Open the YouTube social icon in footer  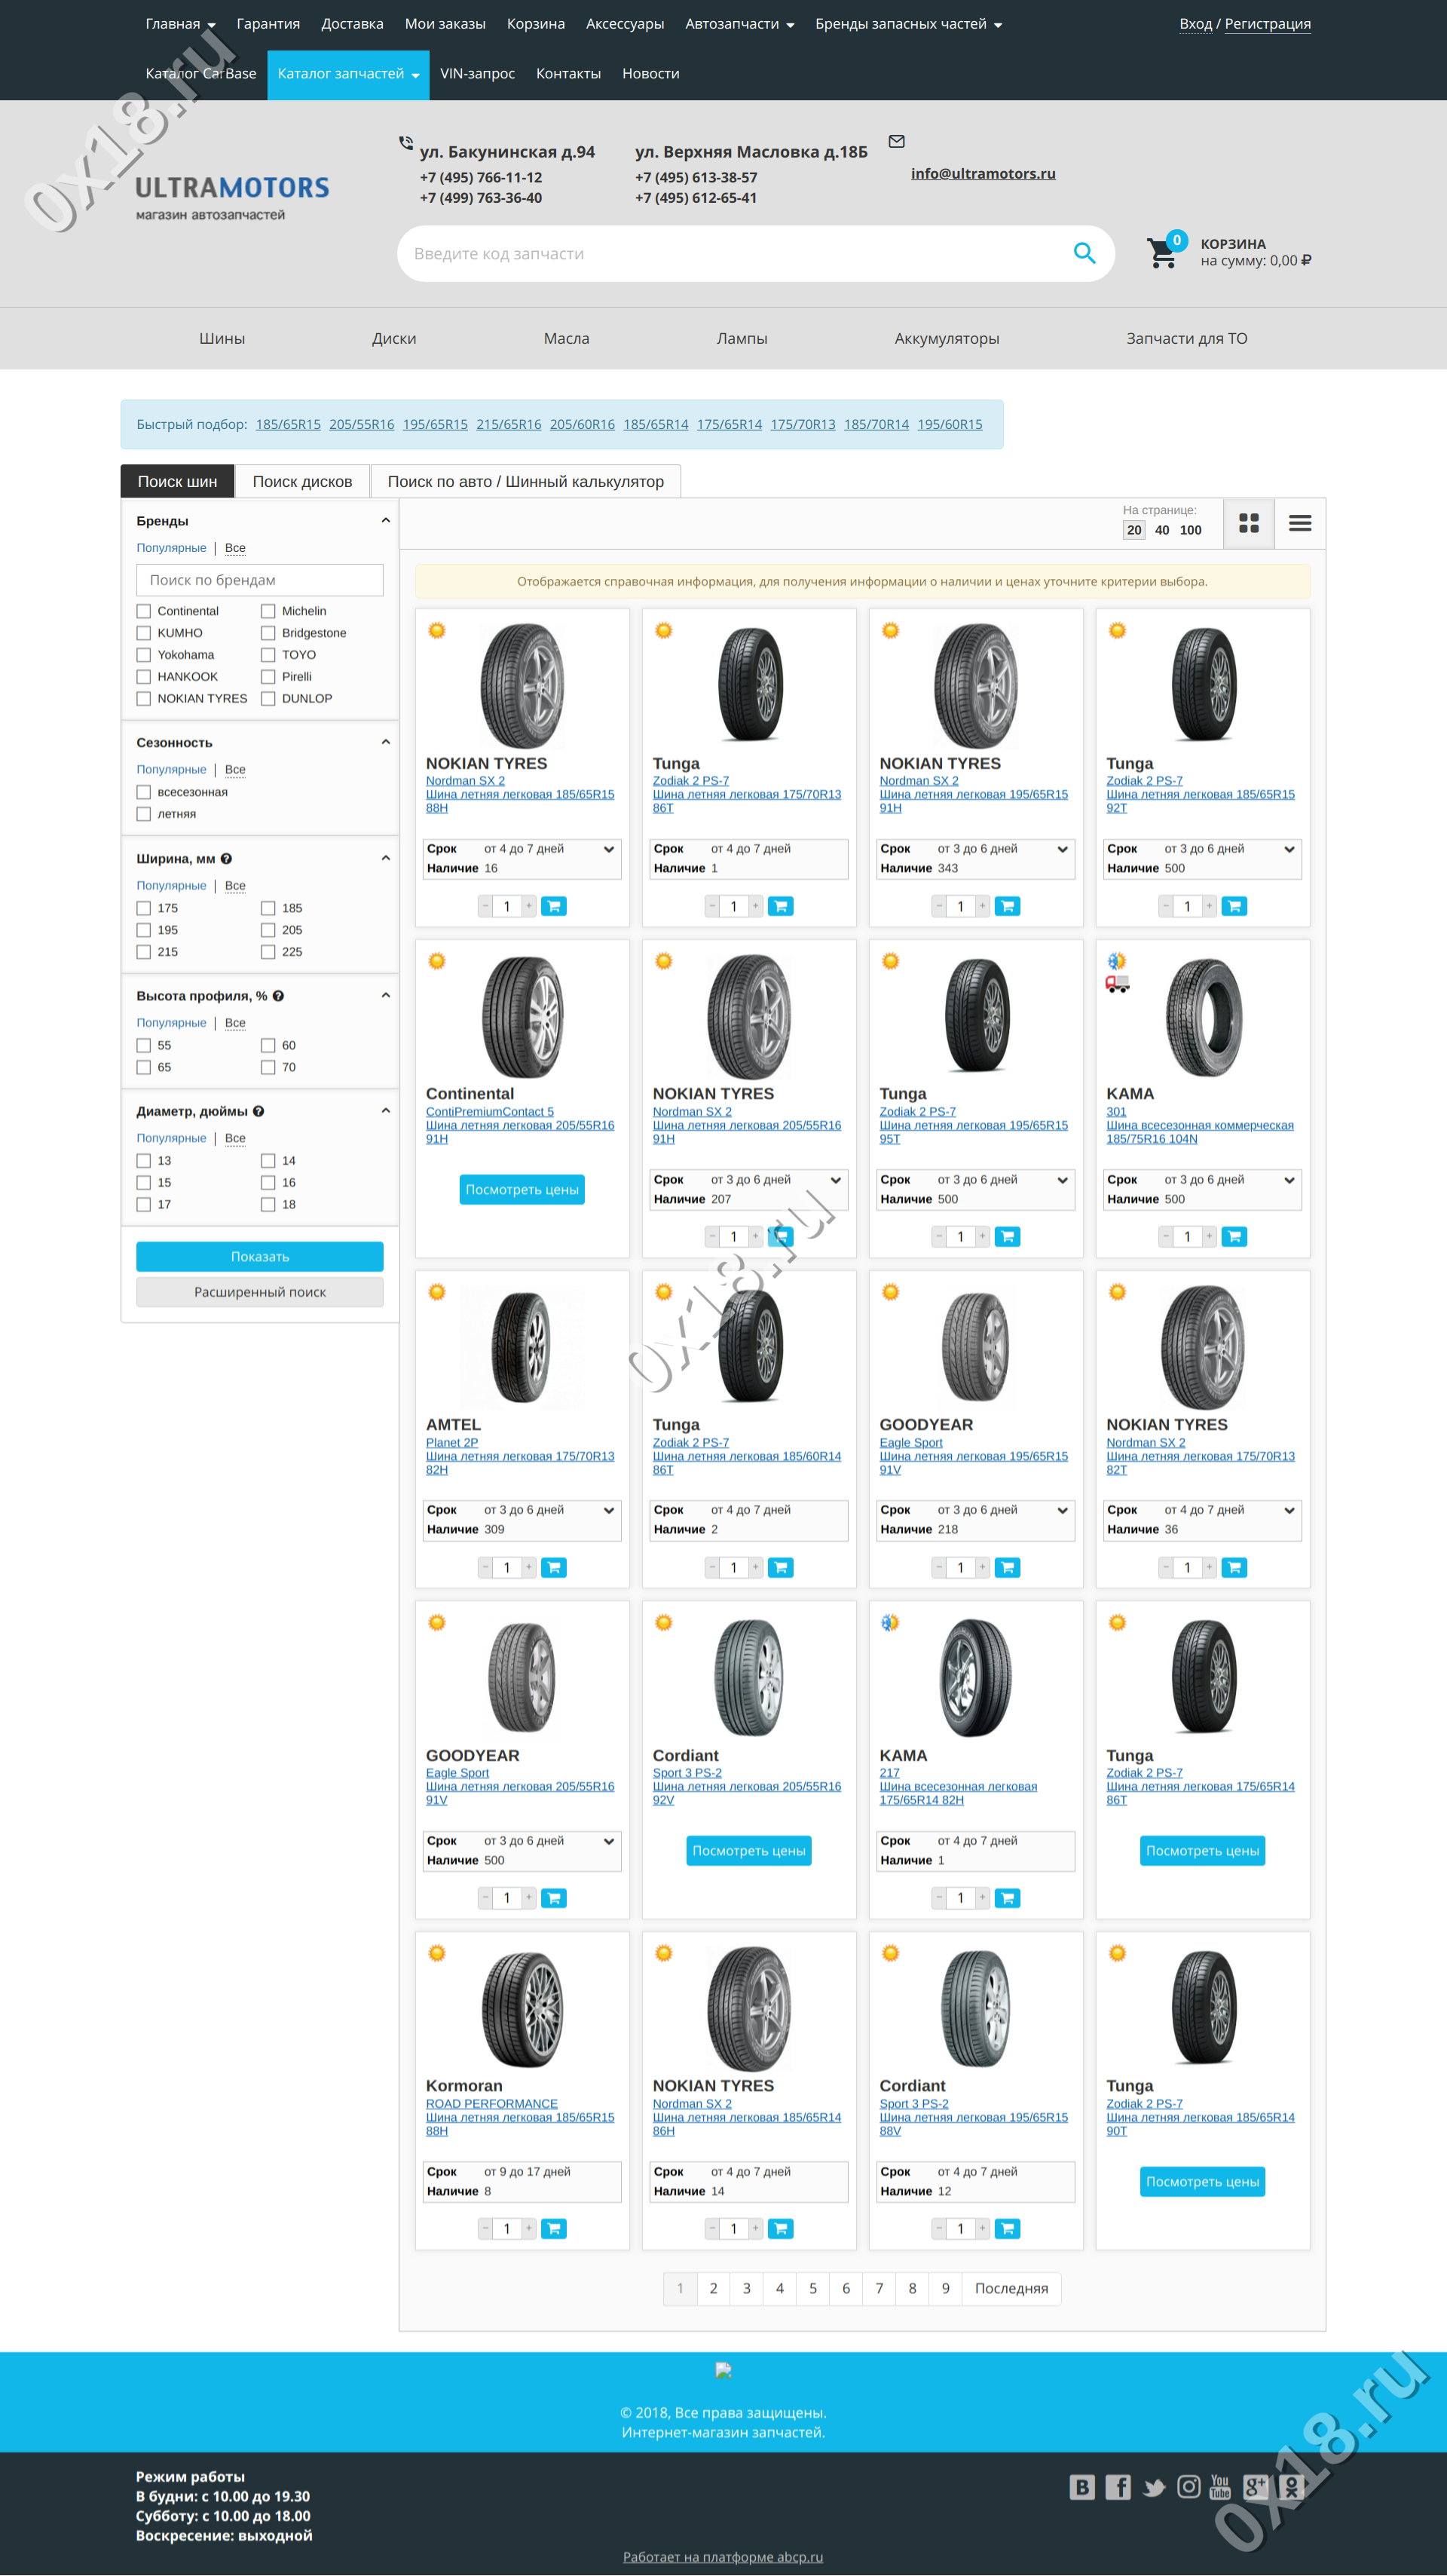pyautogui.click(x=1220, y=2486)
